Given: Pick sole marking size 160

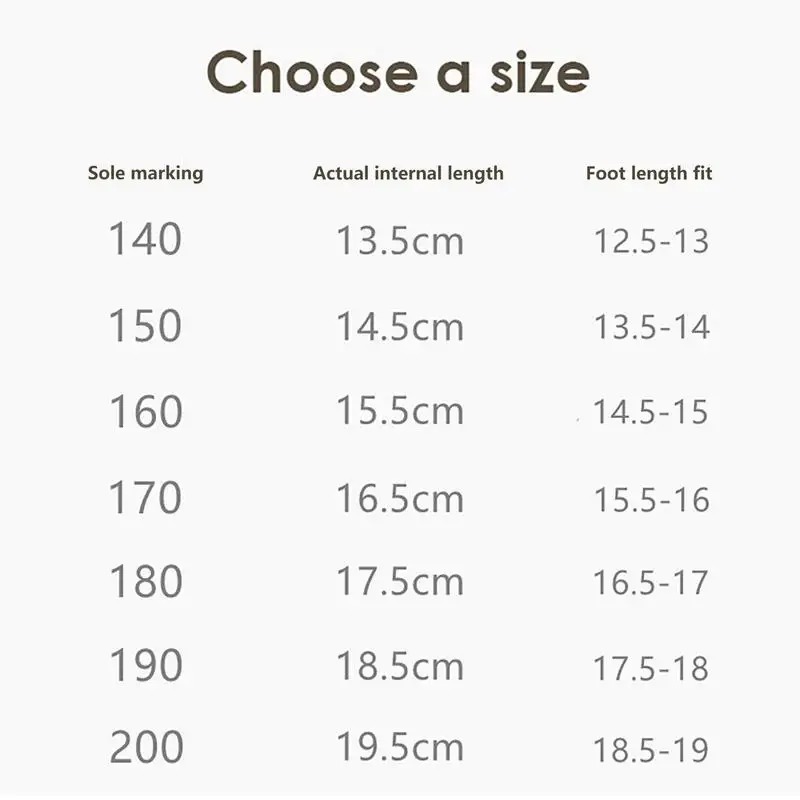Looking at the screenshot, I should point(145,412).
